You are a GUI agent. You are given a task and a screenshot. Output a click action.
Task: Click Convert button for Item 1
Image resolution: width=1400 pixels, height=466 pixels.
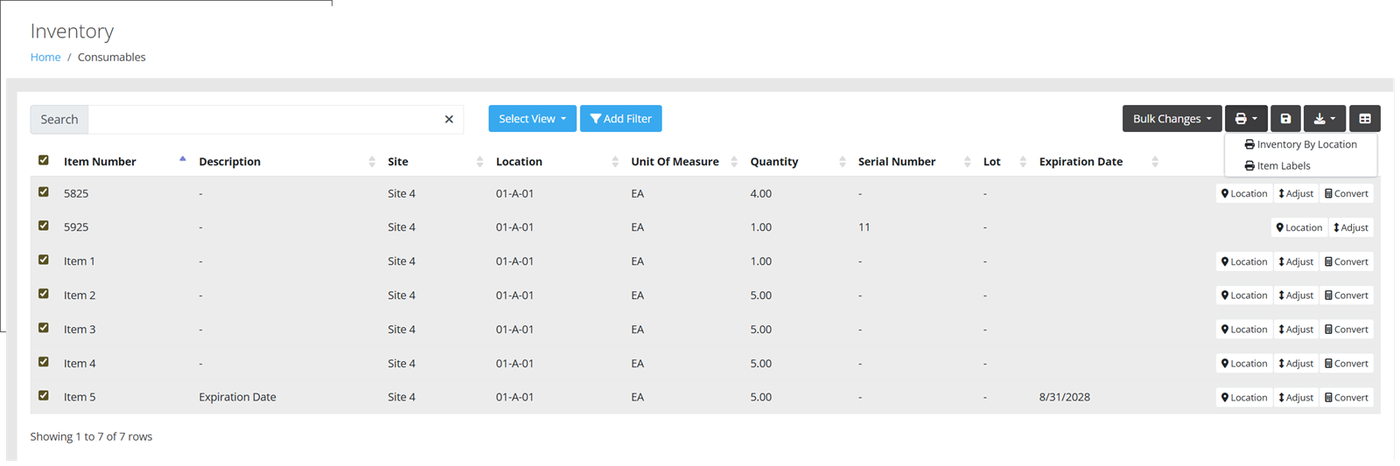(1346, 262)
